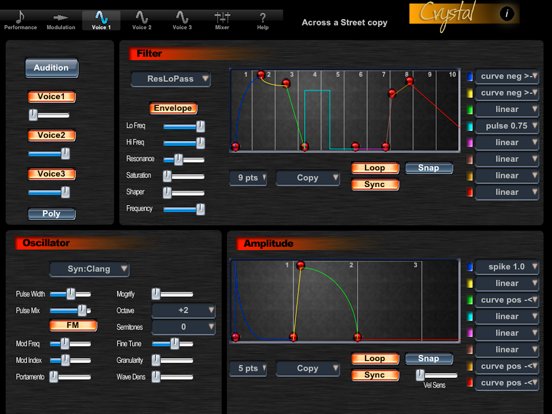Toggle the amplitude Snap button
The width and height of the screenshot is (552, 414).
(x=429, y=359)
